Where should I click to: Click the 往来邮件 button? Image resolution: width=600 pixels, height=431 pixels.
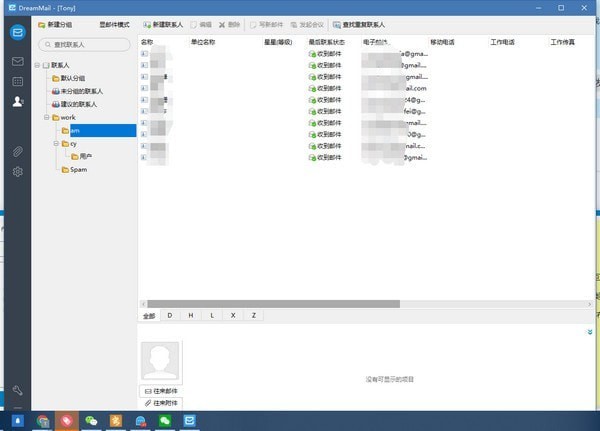coord(160,390)
